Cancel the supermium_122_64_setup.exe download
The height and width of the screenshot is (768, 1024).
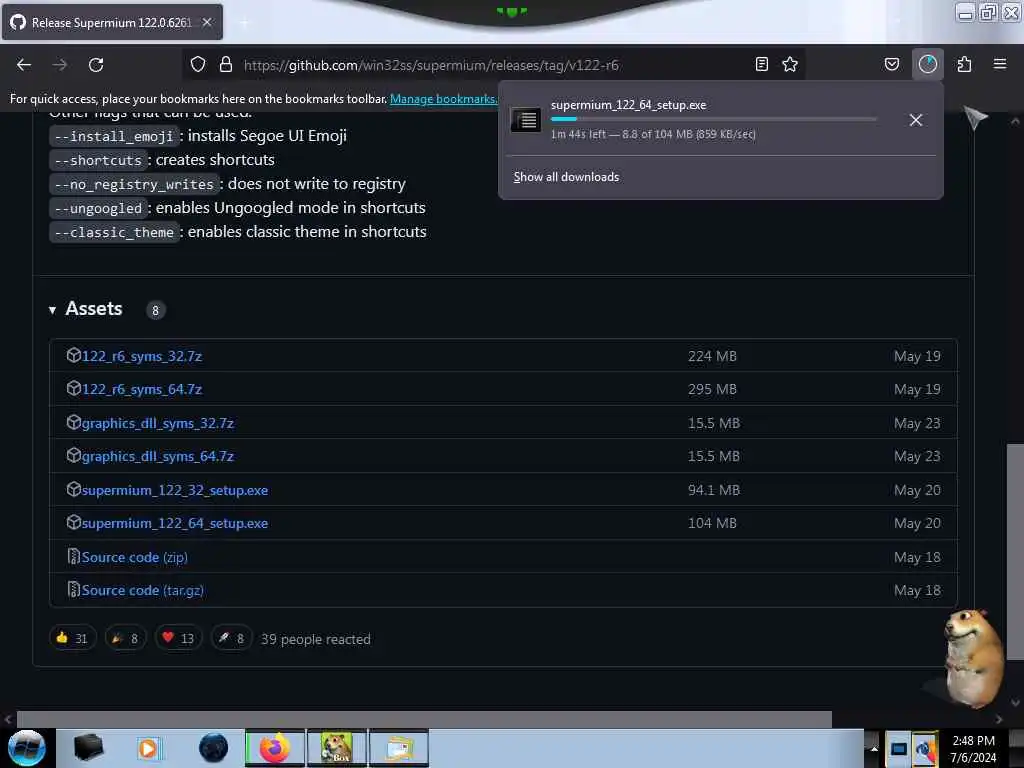[x=916, y=120]
